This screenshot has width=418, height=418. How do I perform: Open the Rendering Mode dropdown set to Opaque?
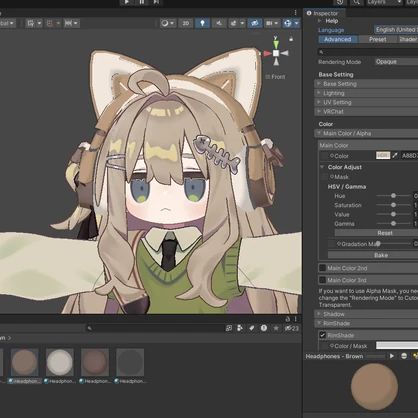396,62
